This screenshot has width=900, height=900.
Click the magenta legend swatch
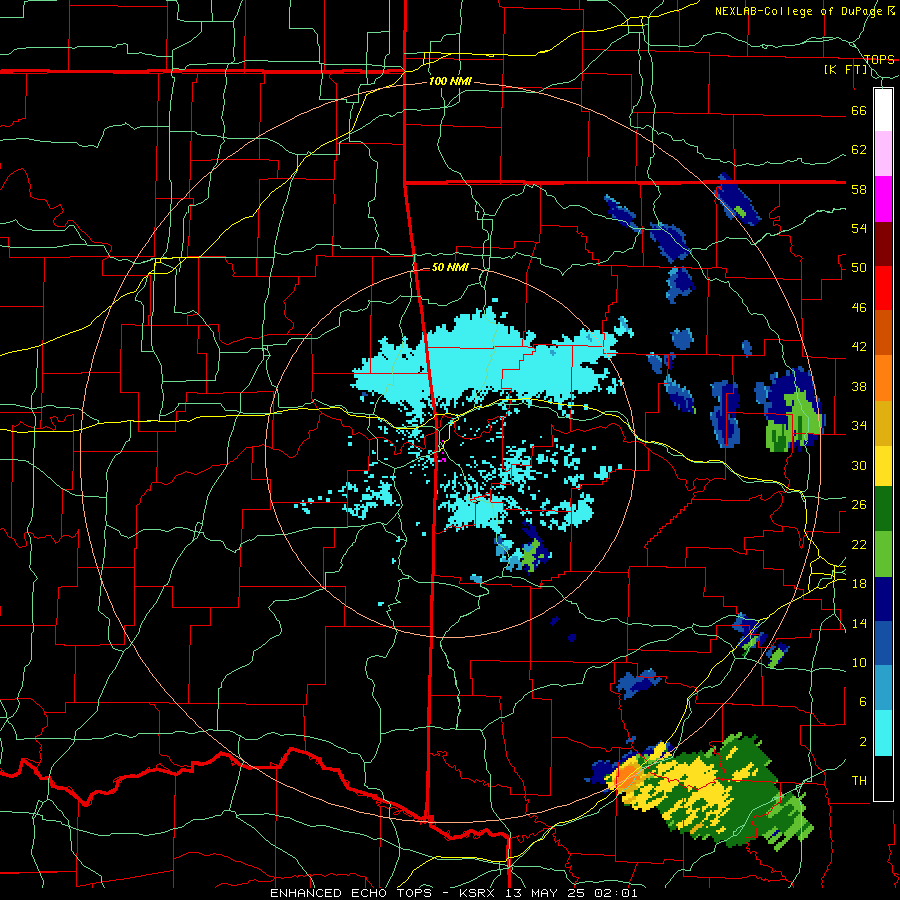pyautogui.click(x=883, y=199)
